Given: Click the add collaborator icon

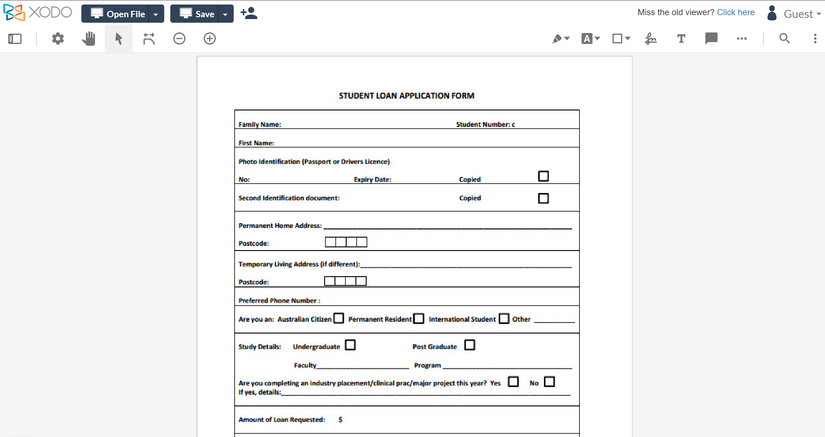Looking at the screenshot, I should [x=248, y=13].
